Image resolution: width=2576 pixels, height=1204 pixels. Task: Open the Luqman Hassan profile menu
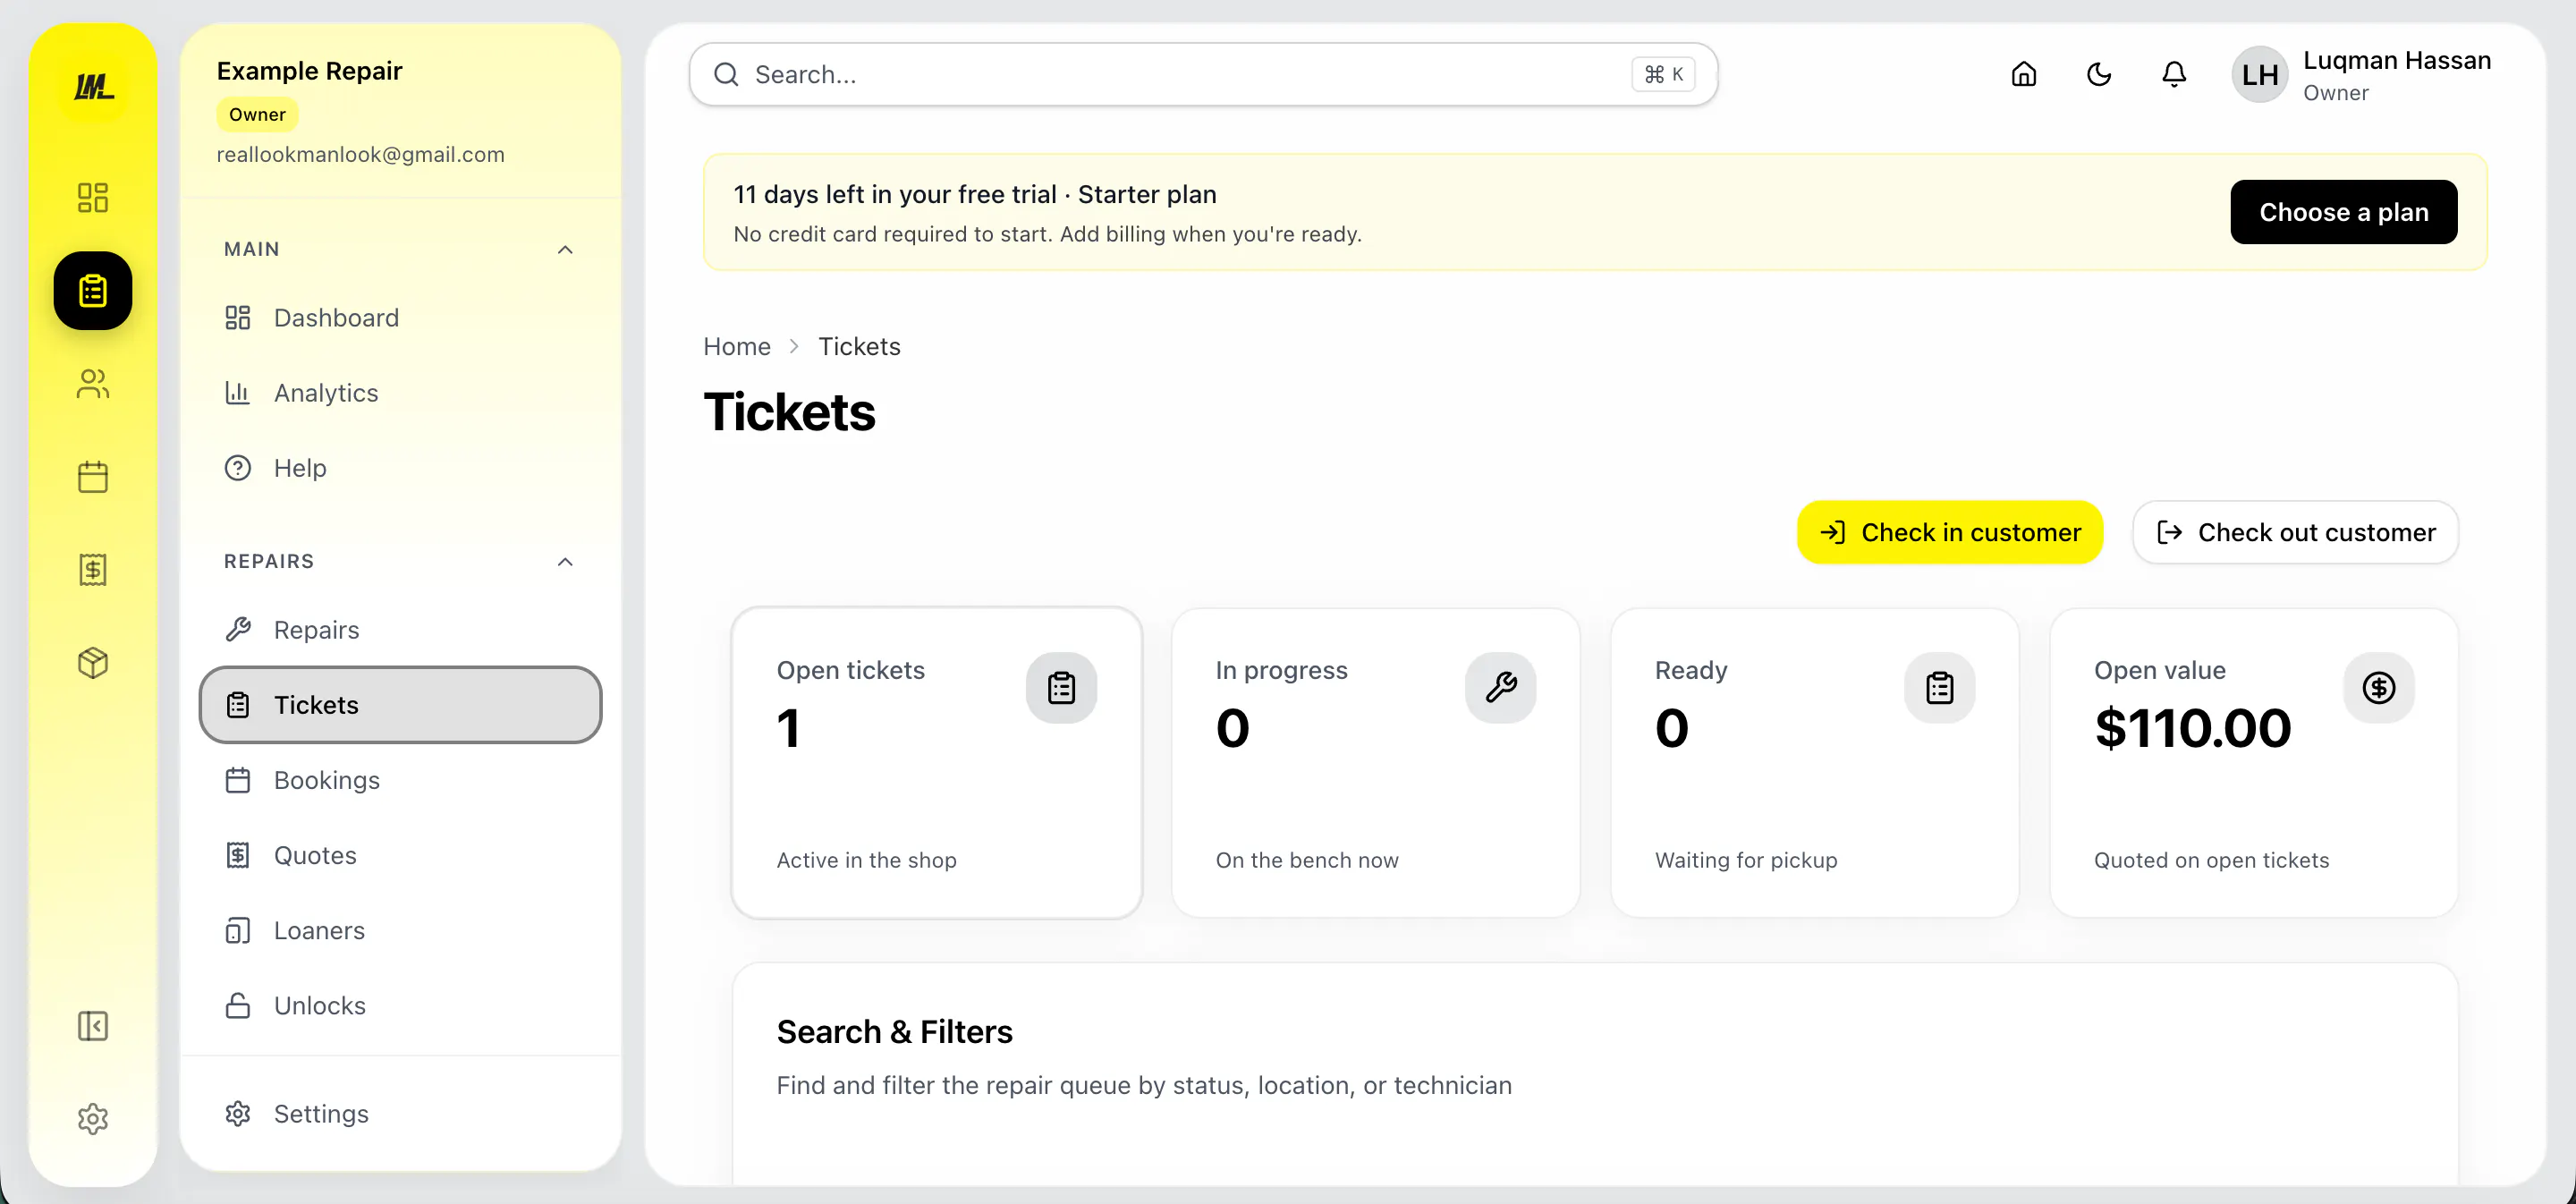(x=2361, y=75)
